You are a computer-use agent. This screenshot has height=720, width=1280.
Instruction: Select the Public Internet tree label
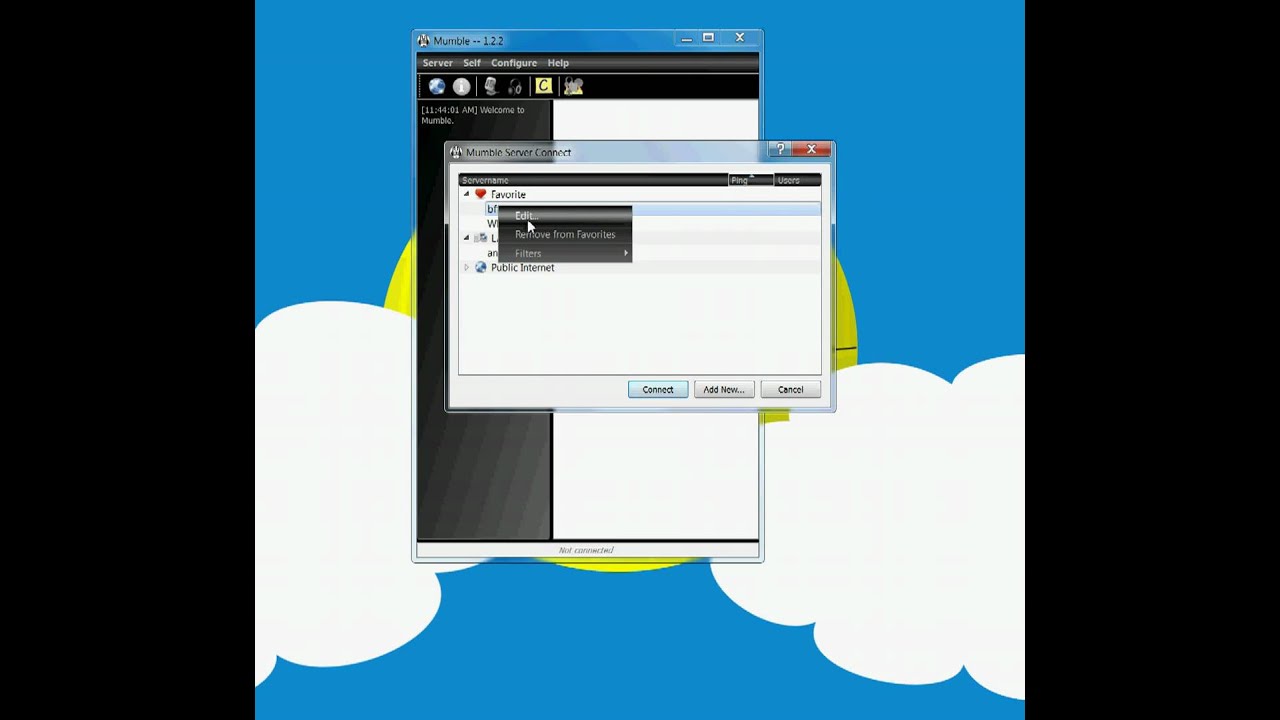coord(522,267)
